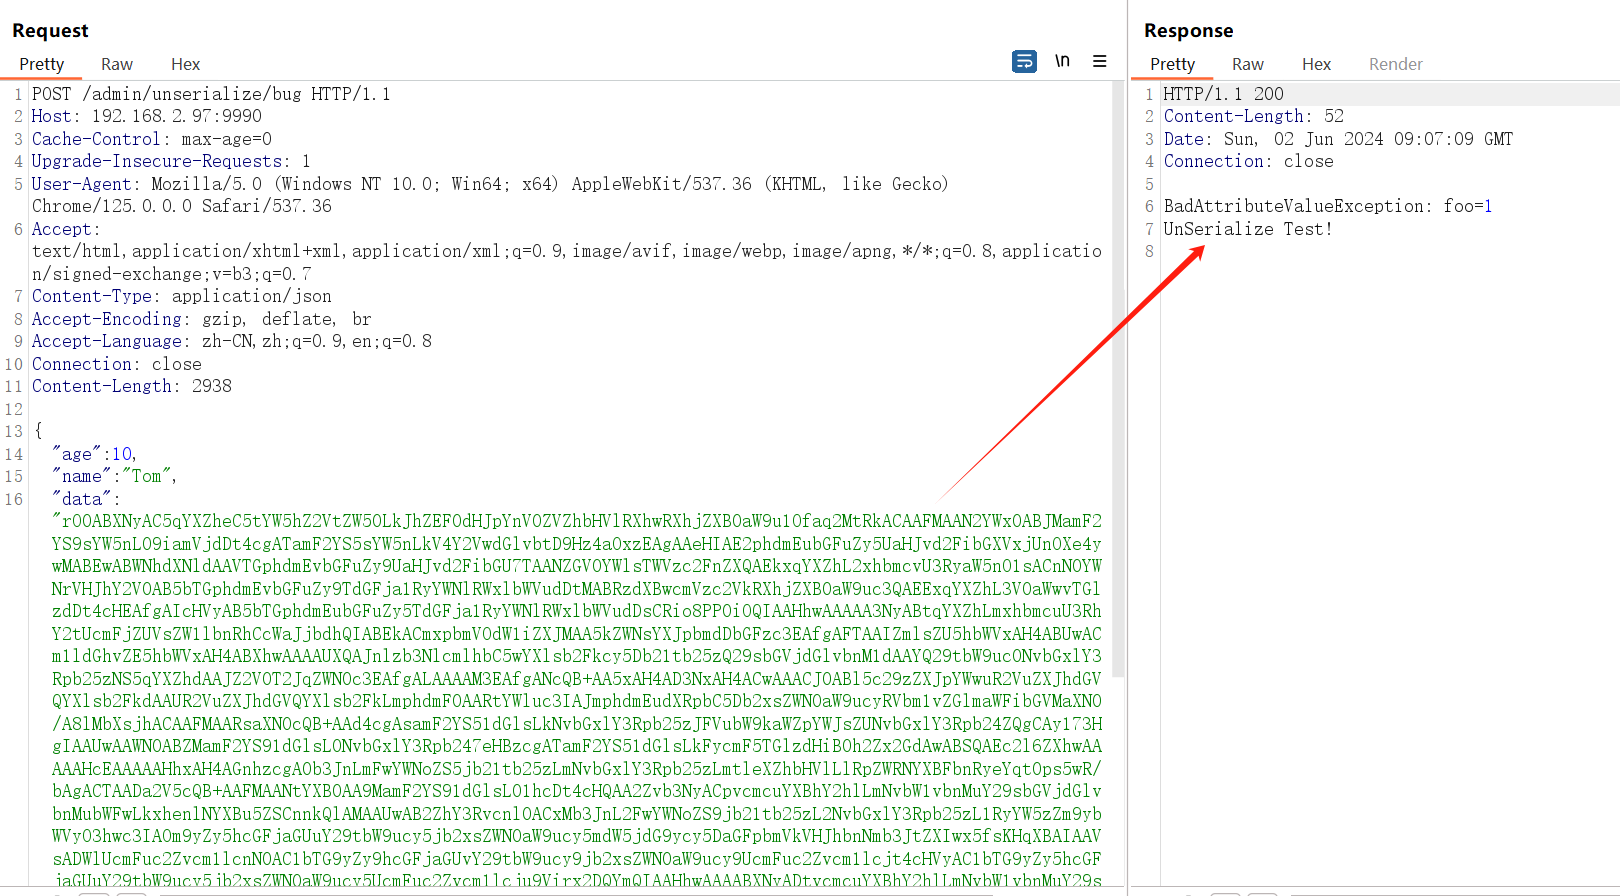The height and width of the screenshot is (896, 1620).
Task: Click the response Connection: close header
Action: click(1248, 161)
